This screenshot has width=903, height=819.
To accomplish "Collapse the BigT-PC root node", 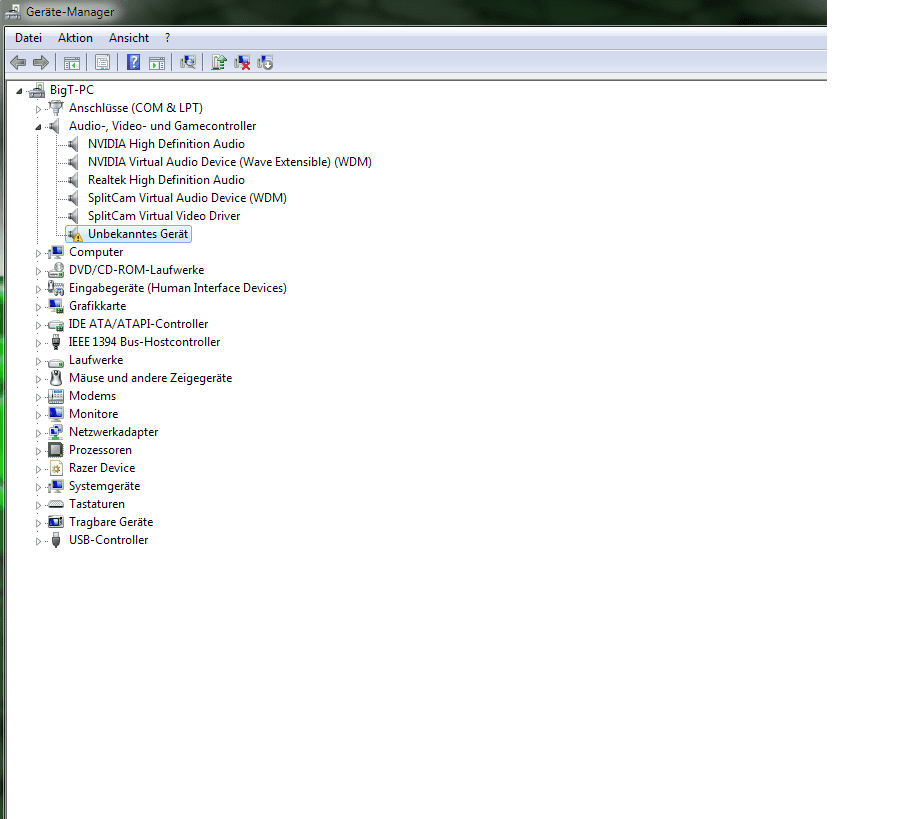I will tap(19, 91).
